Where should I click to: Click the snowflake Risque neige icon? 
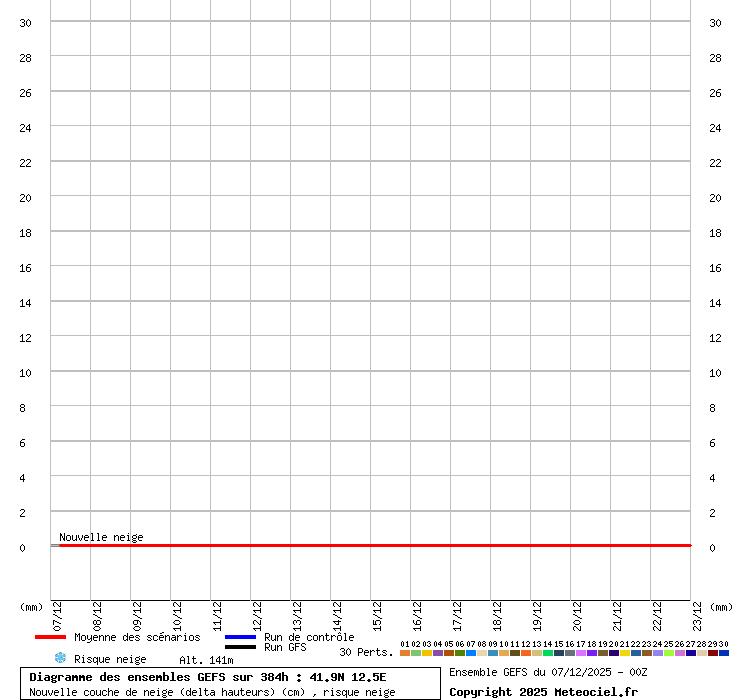pyautogui.click(x=60, y=658)
